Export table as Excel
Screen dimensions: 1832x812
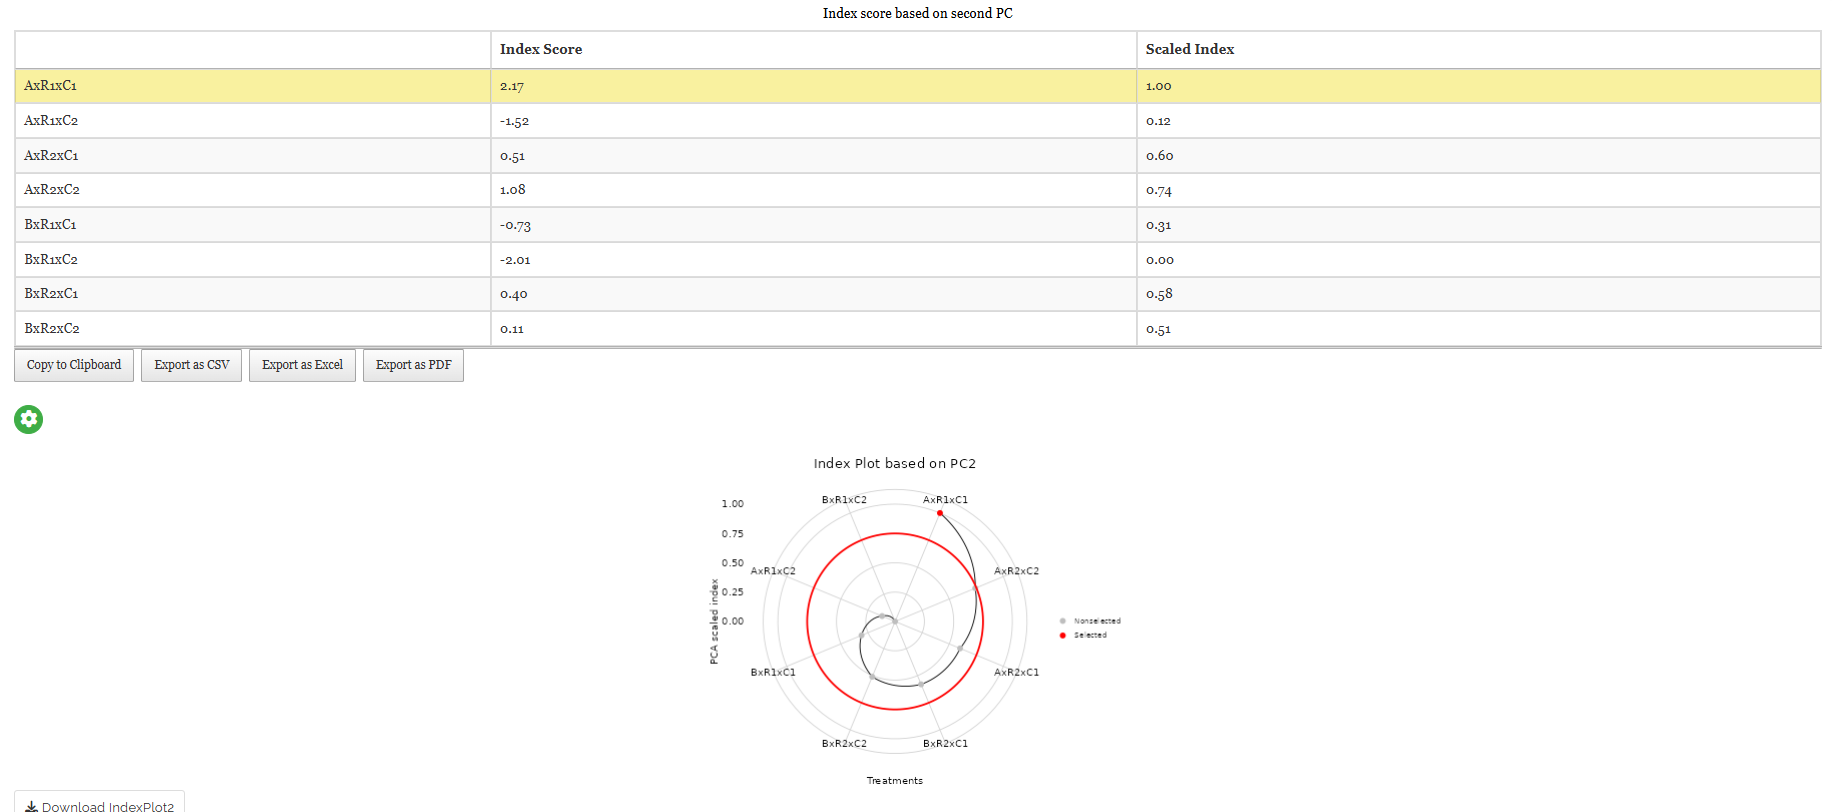point(302,365)
